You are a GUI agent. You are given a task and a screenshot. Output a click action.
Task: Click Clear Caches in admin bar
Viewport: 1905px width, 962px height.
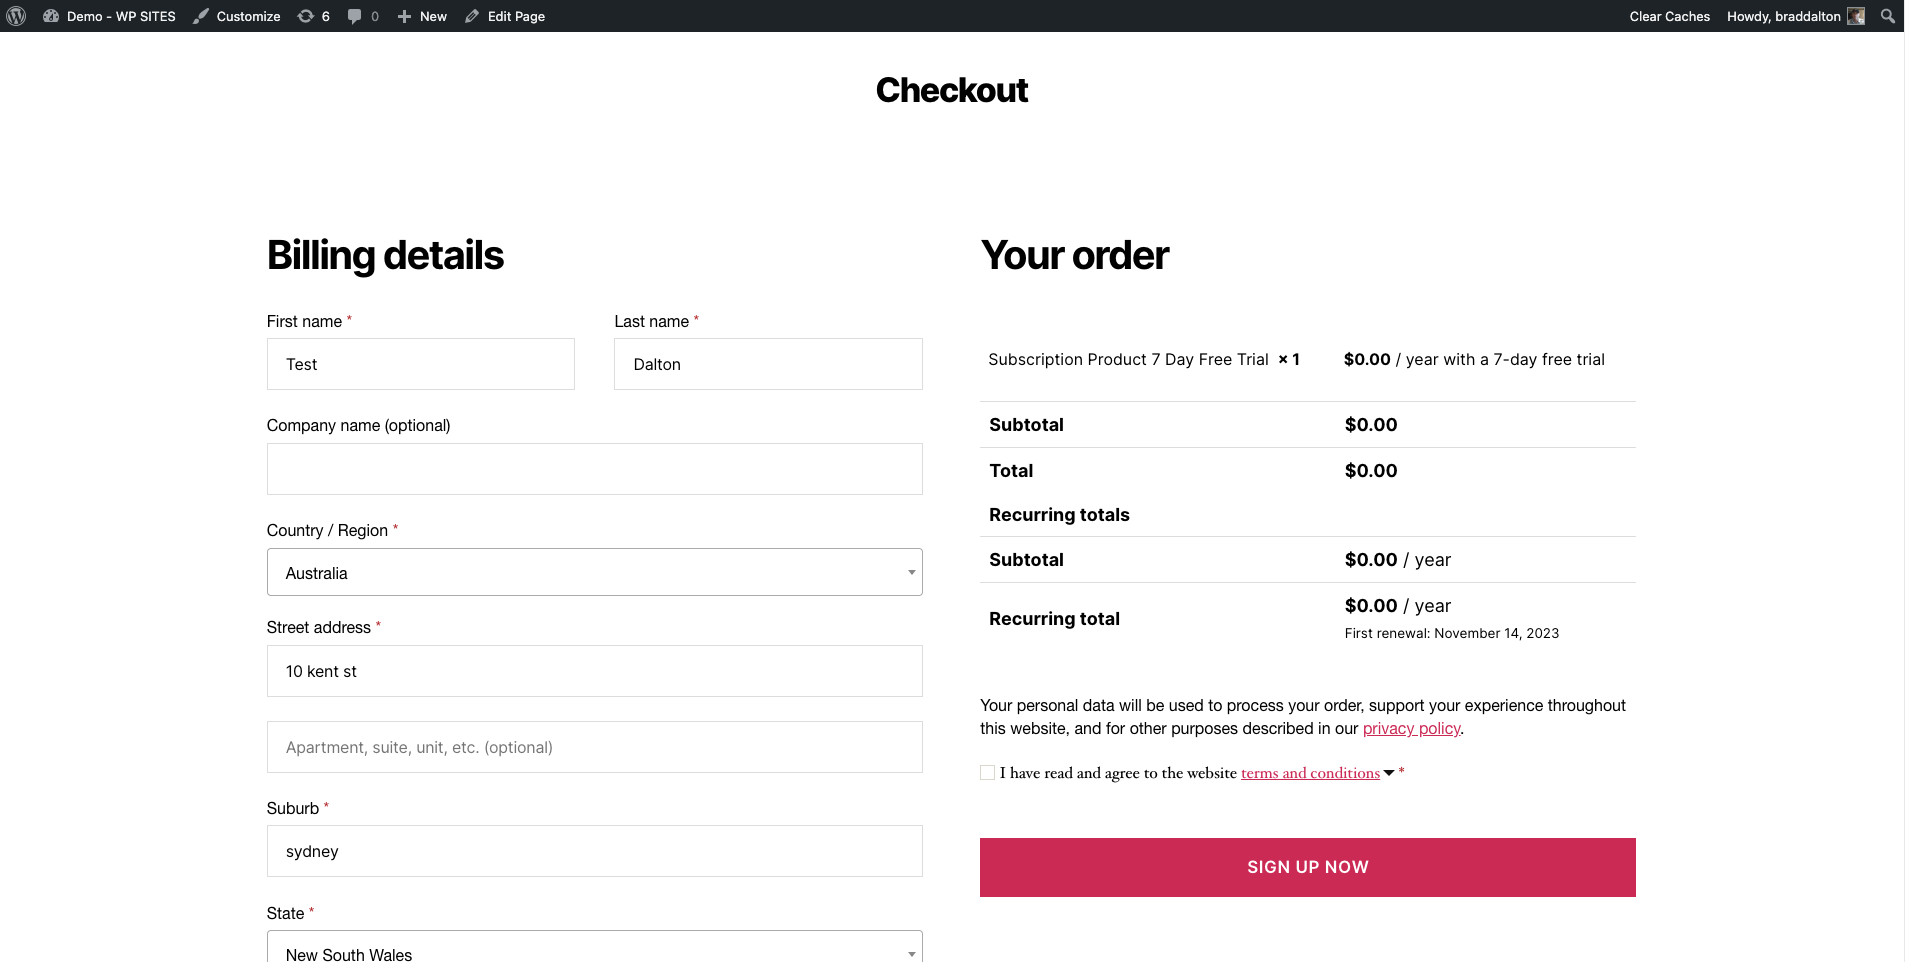click(x=1669, y=16)
